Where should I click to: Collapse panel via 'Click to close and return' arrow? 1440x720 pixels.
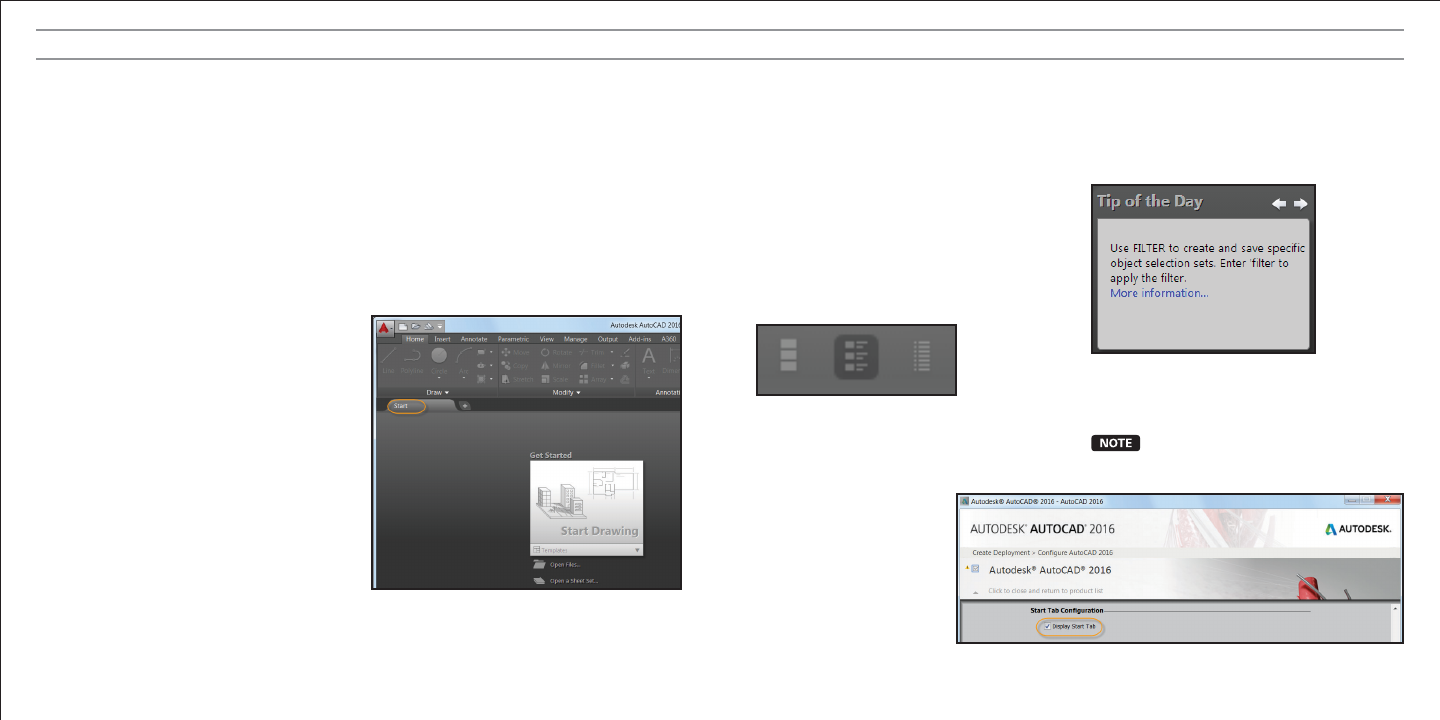pos(975,591)
